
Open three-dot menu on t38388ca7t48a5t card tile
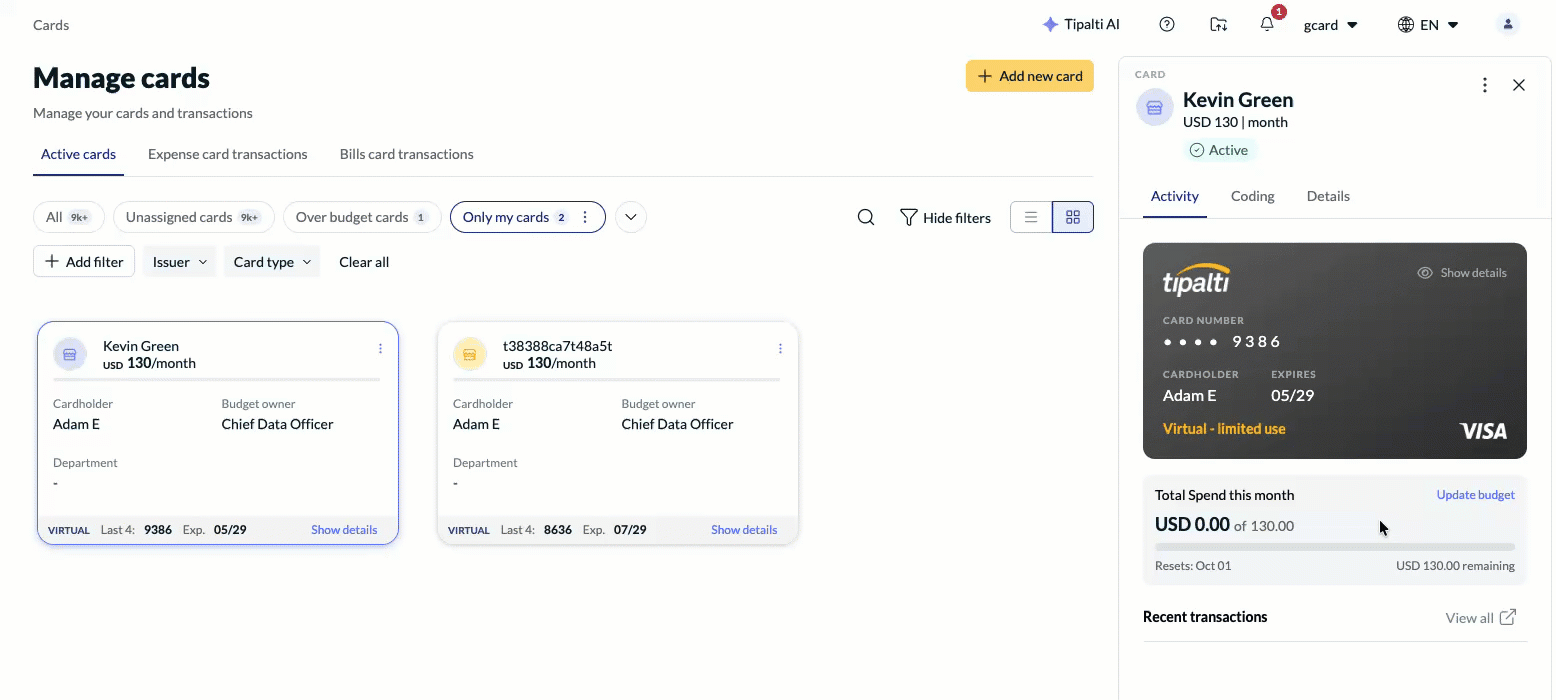pos(780,349)
